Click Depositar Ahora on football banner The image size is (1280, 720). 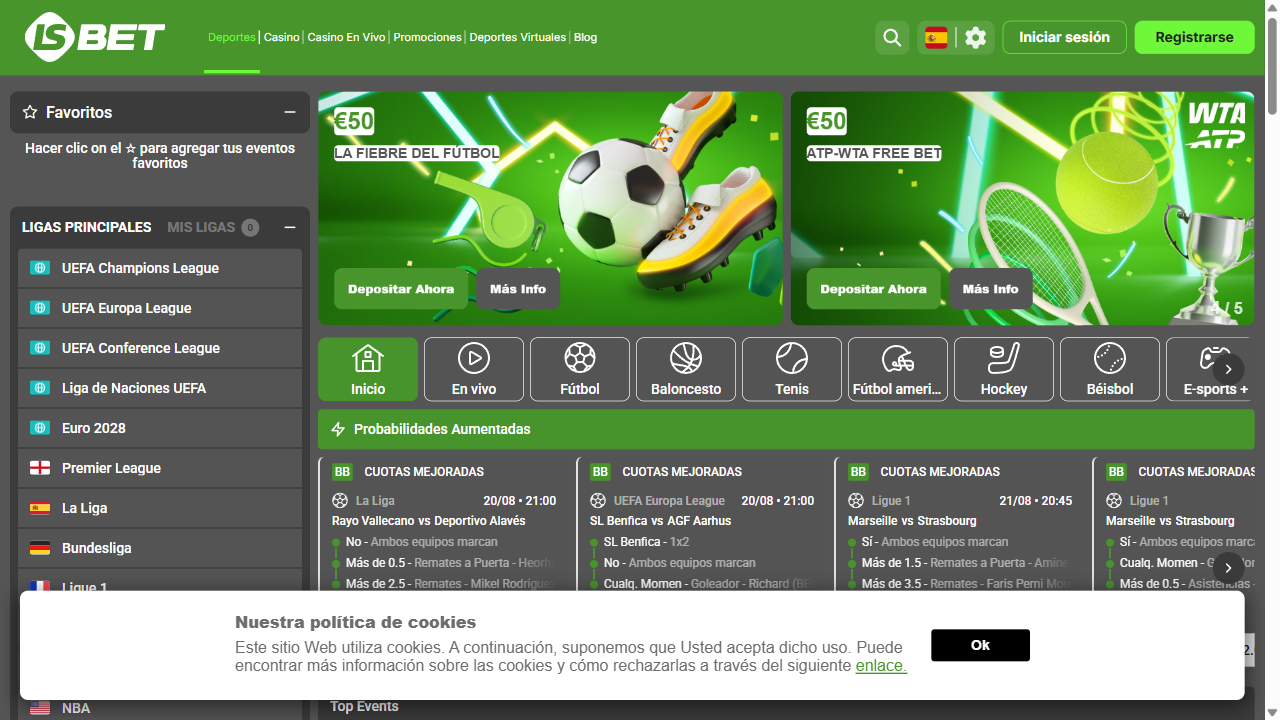point(401,289)
